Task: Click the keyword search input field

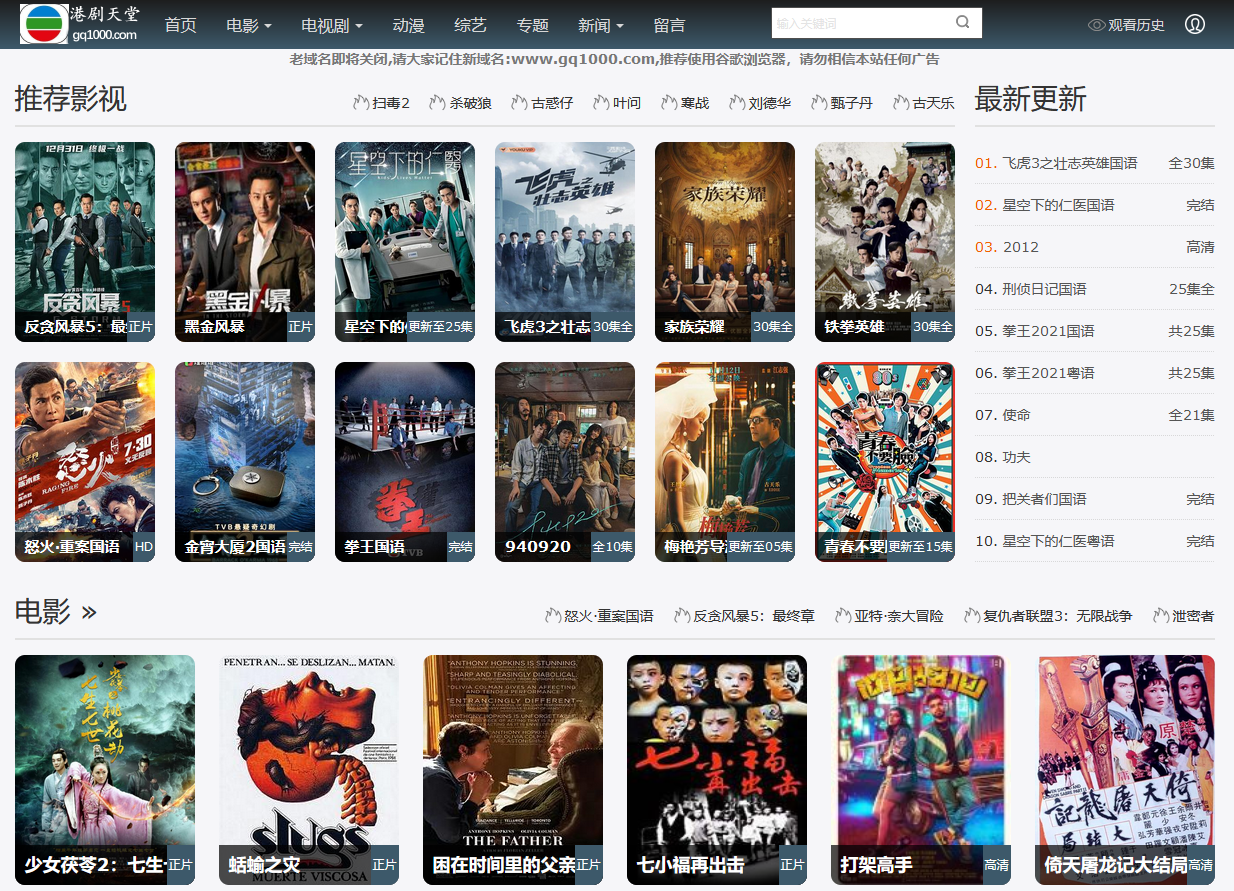Action: tap(862, 23)
